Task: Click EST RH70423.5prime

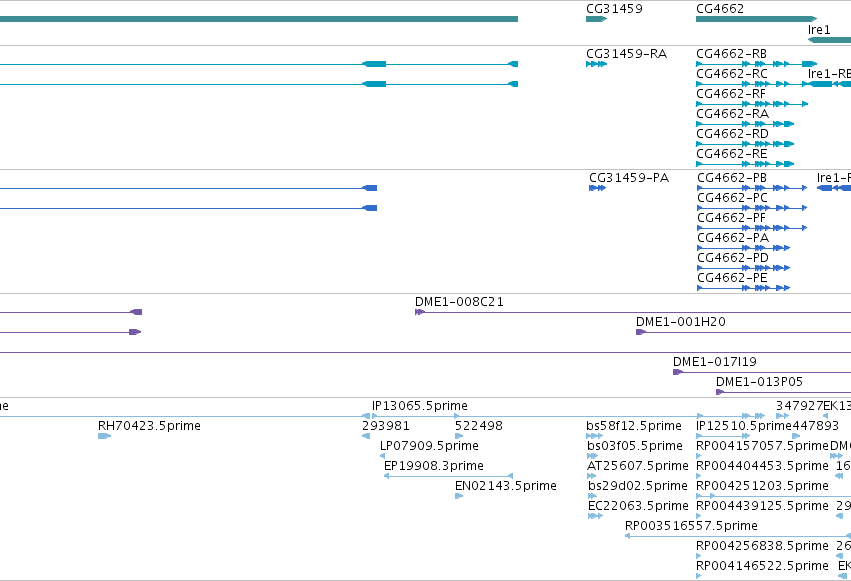Action: point(149,426)
